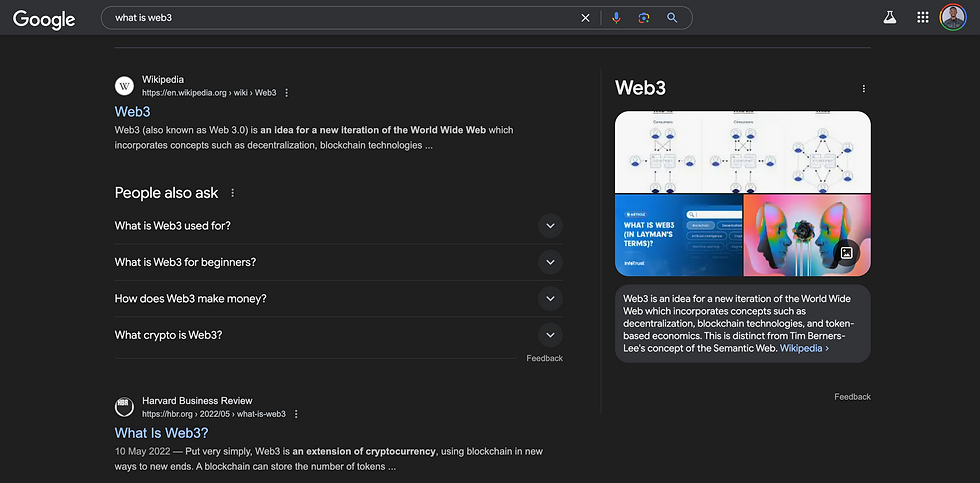
Task: Expand 'How does Web3 make money?'
Action: coord(339,299)
